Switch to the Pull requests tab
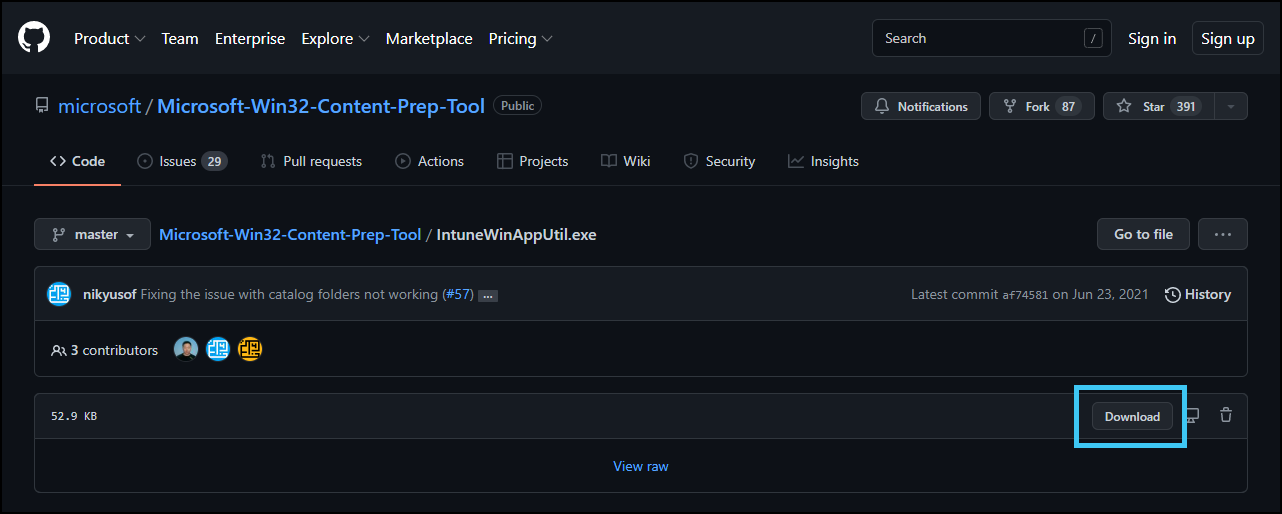This screenshot has height=514, width=1282. [x=311, y=161]
